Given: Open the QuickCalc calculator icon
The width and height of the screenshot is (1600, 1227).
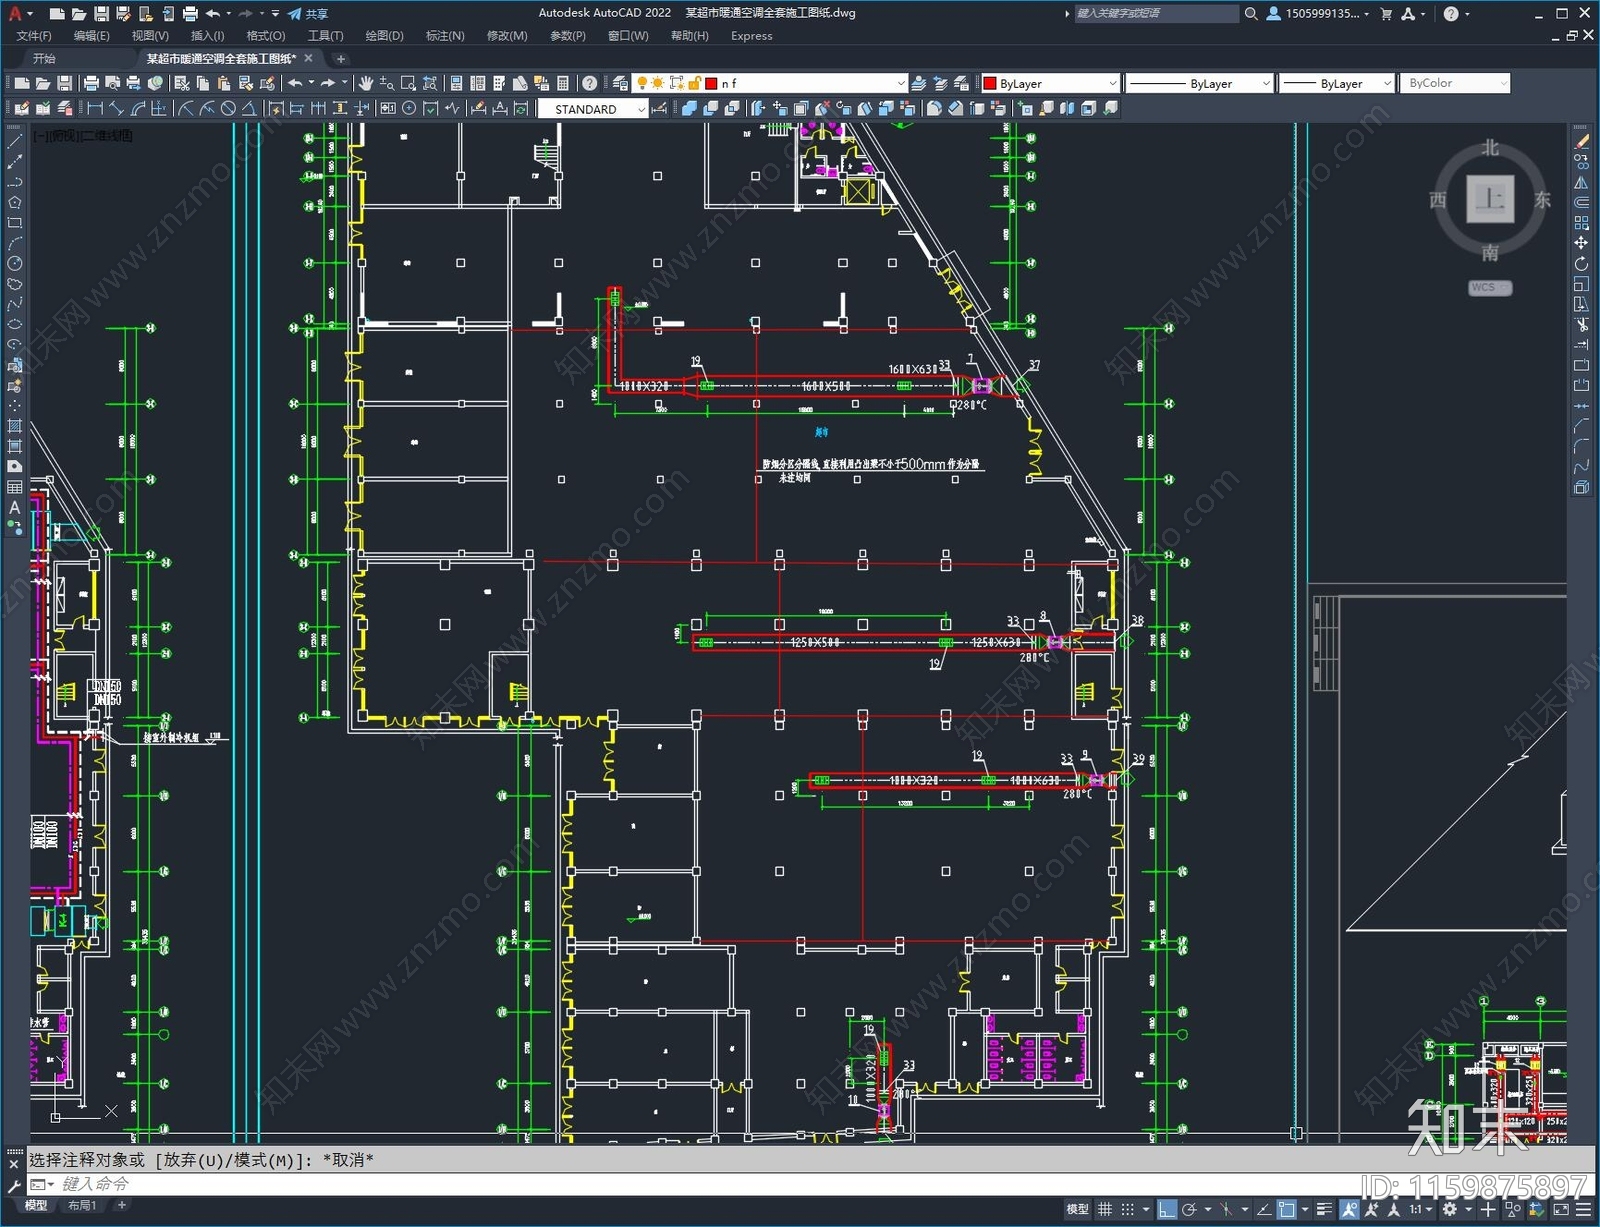Looking at the screenshot, I should (563, 83).
